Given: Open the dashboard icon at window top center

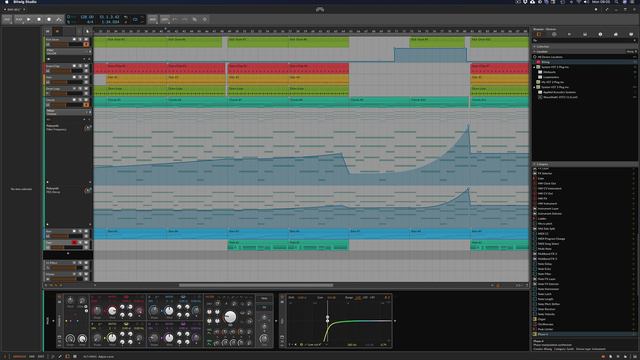Looking at the screenshot, I should point(320,9).
